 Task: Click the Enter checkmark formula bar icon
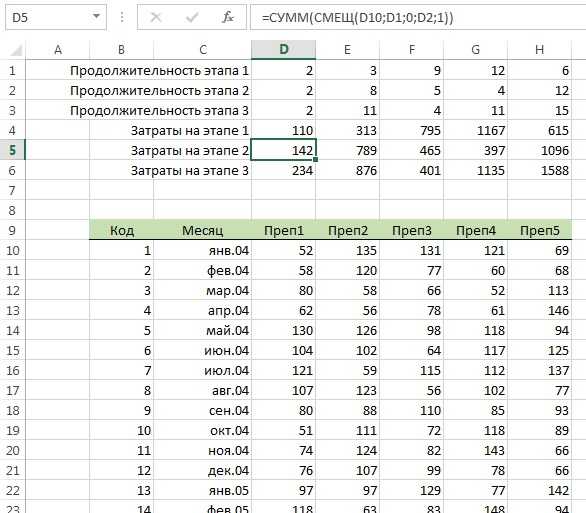(192, 17)
